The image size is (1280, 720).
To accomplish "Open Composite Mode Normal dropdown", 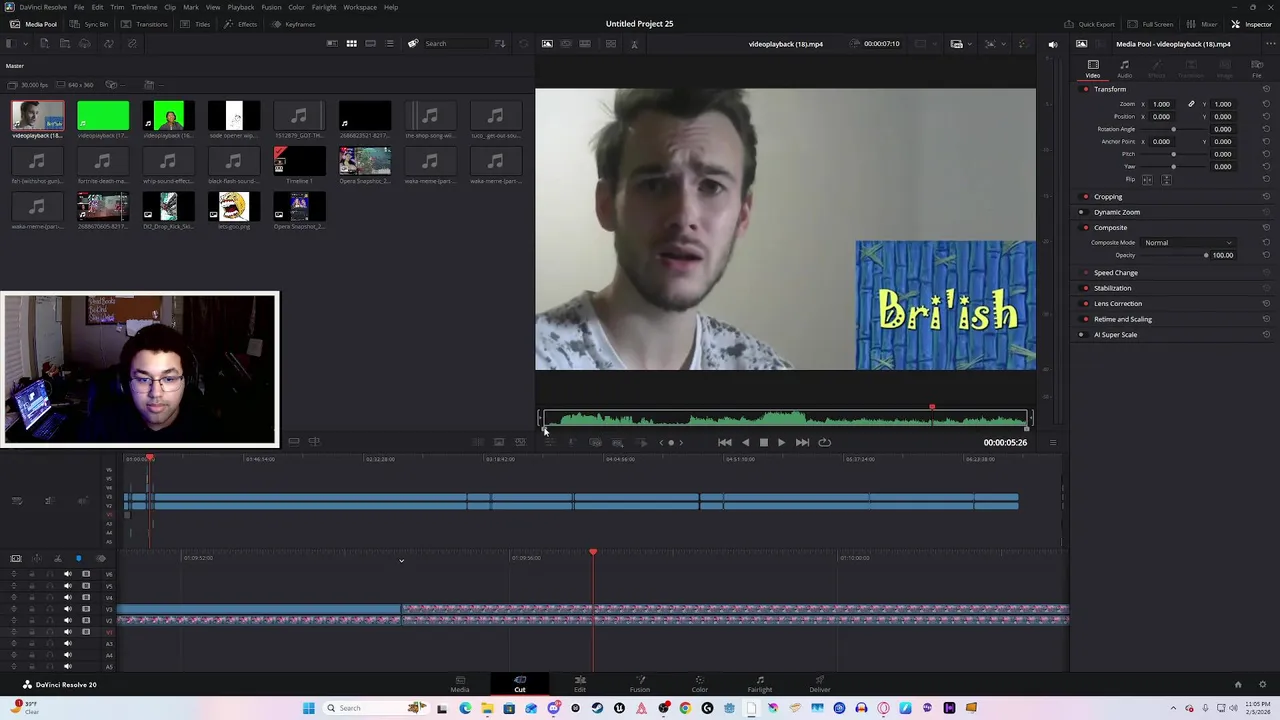I will (x=1189, y=243).
